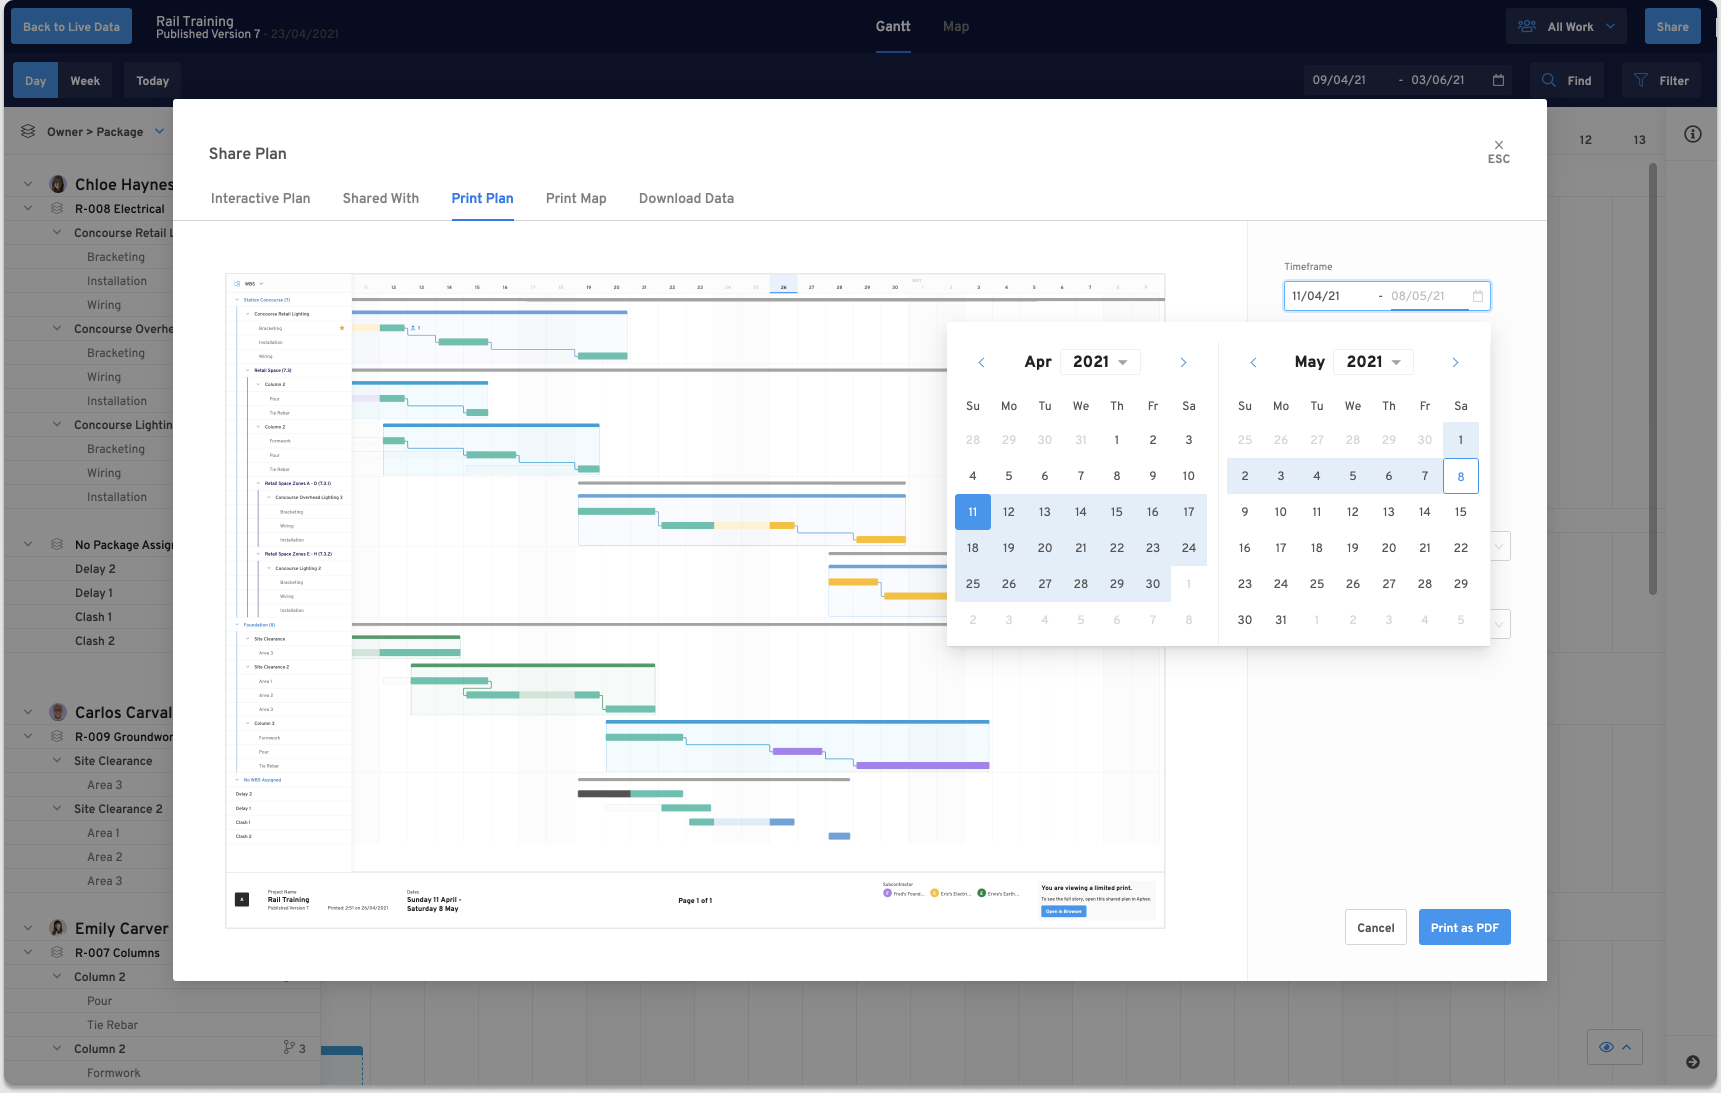
Task: Select the Print Plan tab
Action: (482, 198)
